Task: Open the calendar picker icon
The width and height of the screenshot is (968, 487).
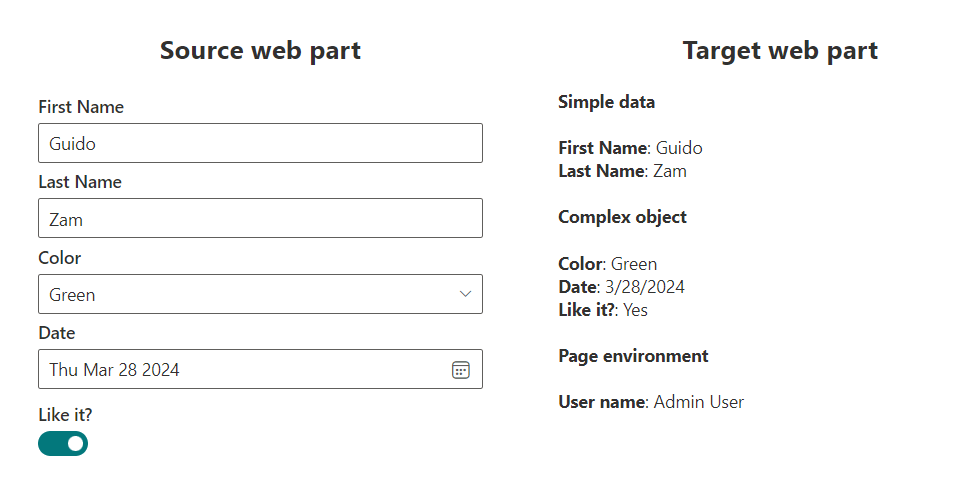Action: [460, 370]
